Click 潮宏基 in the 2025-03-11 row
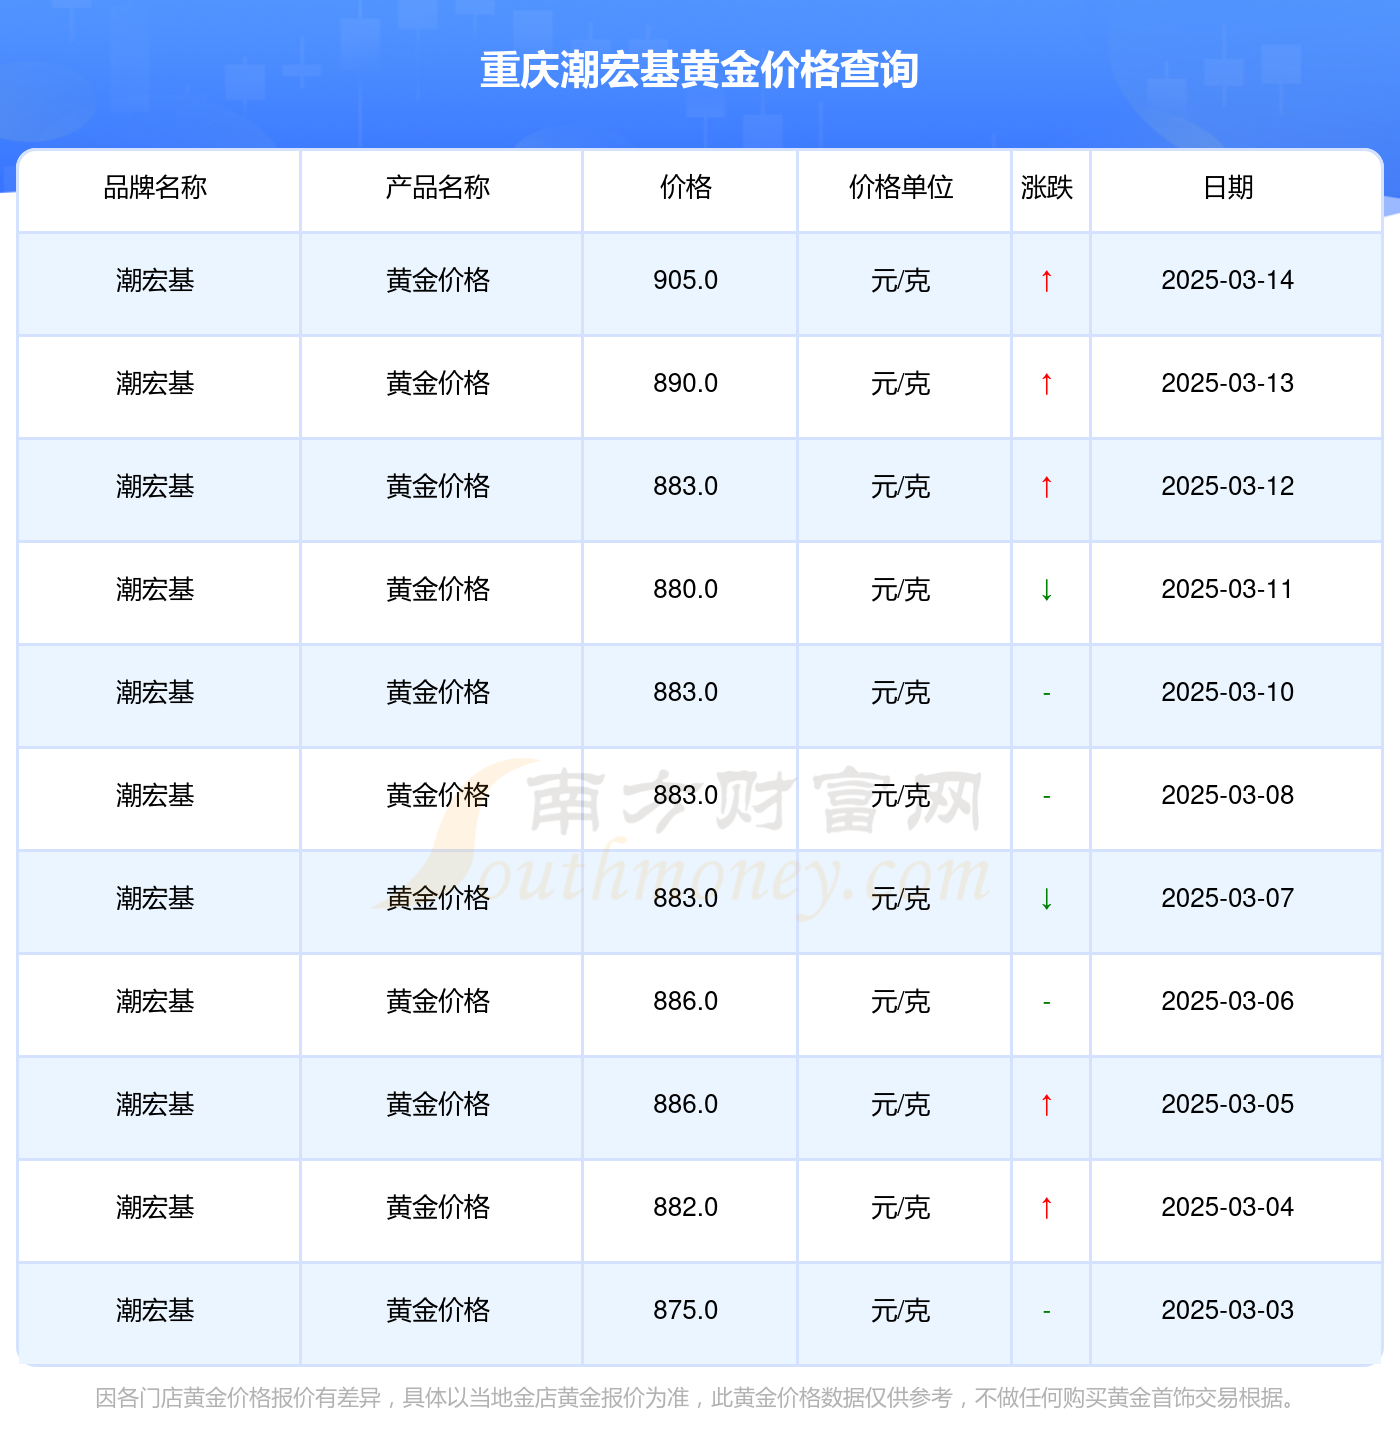The width and height of the screenshot is (1400, 1455). (155, 589)
